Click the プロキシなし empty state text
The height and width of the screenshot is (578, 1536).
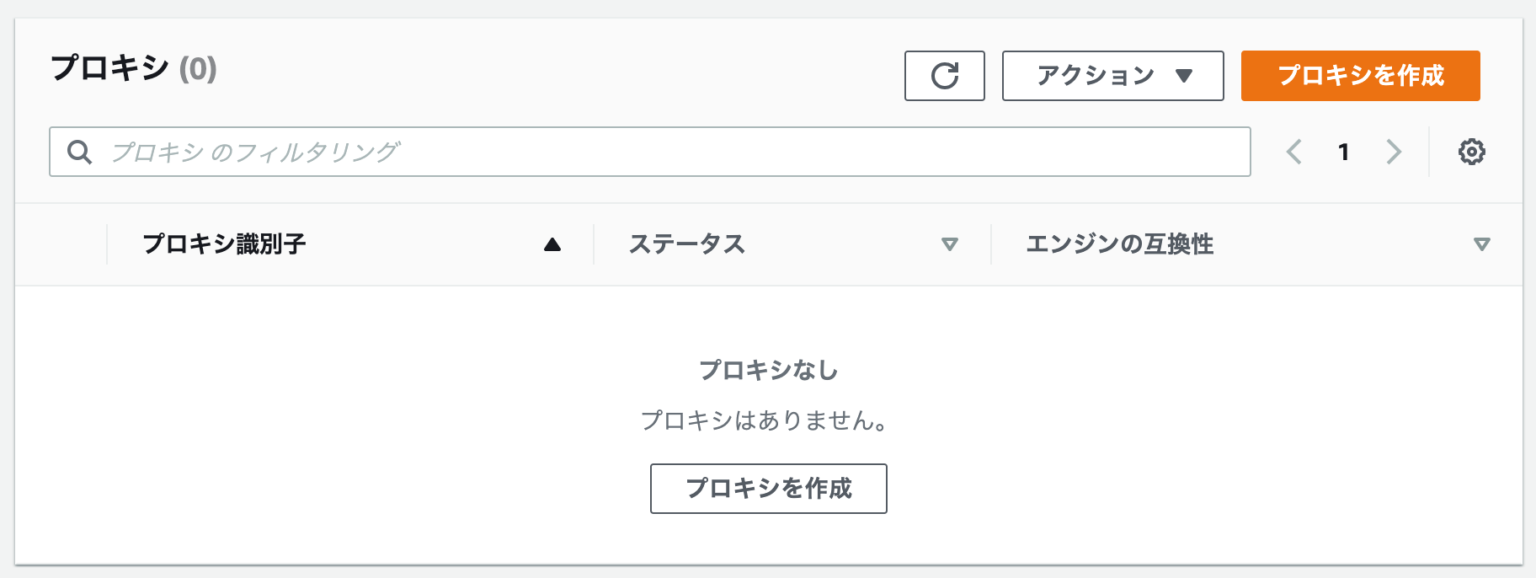pyautogui.click(x=768, y=369)
